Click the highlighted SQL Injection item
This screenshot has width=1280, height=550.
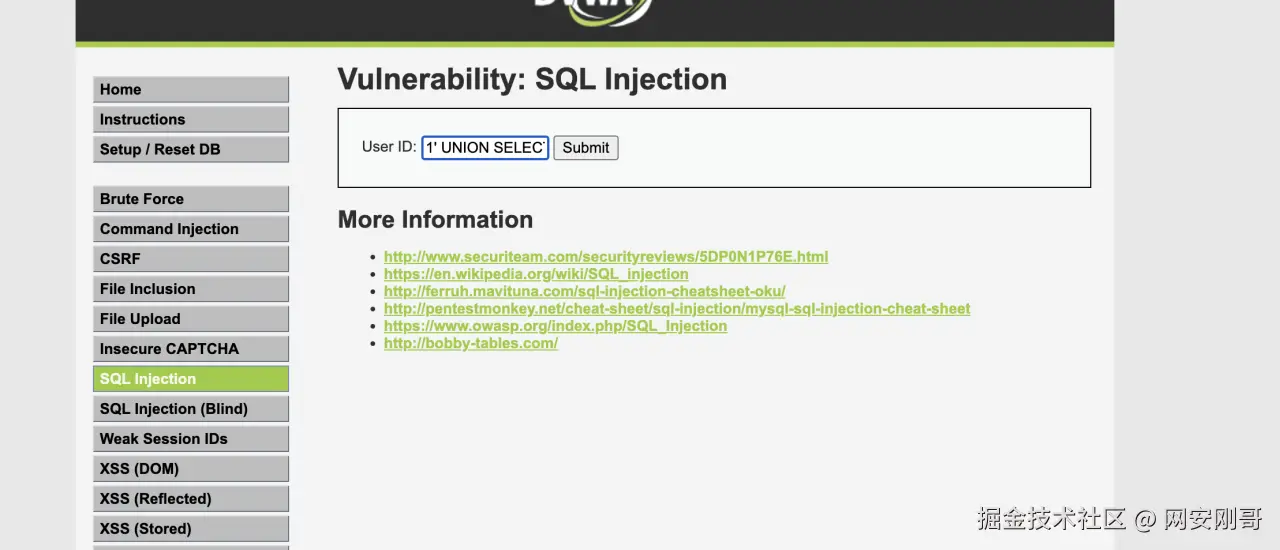pos(190,379)
